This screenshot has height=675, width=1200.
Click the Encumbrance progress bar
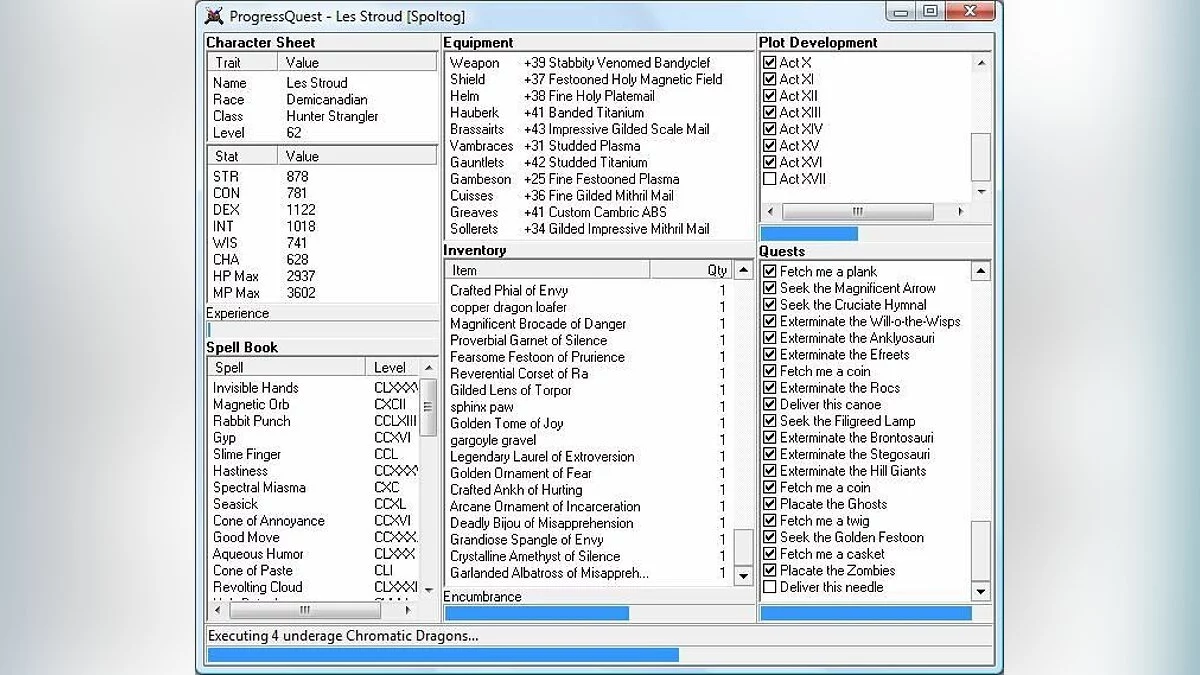click(599, 613)
